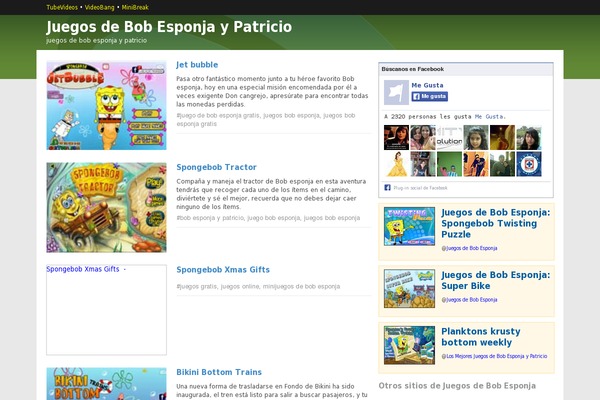
Task: Open the VideoBang link in top bar
Action: pyautogui.click(x=99, y=7)
